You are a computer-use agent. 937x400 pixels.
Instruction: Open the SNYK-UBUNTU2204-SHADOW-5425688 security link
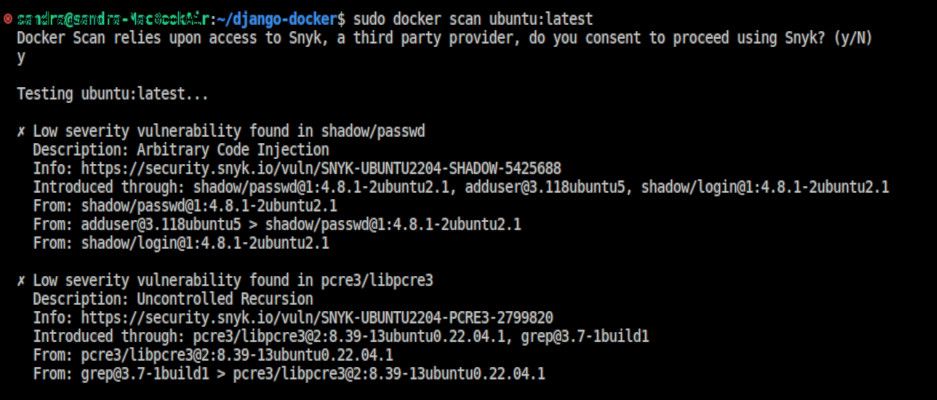pos(320,168)
